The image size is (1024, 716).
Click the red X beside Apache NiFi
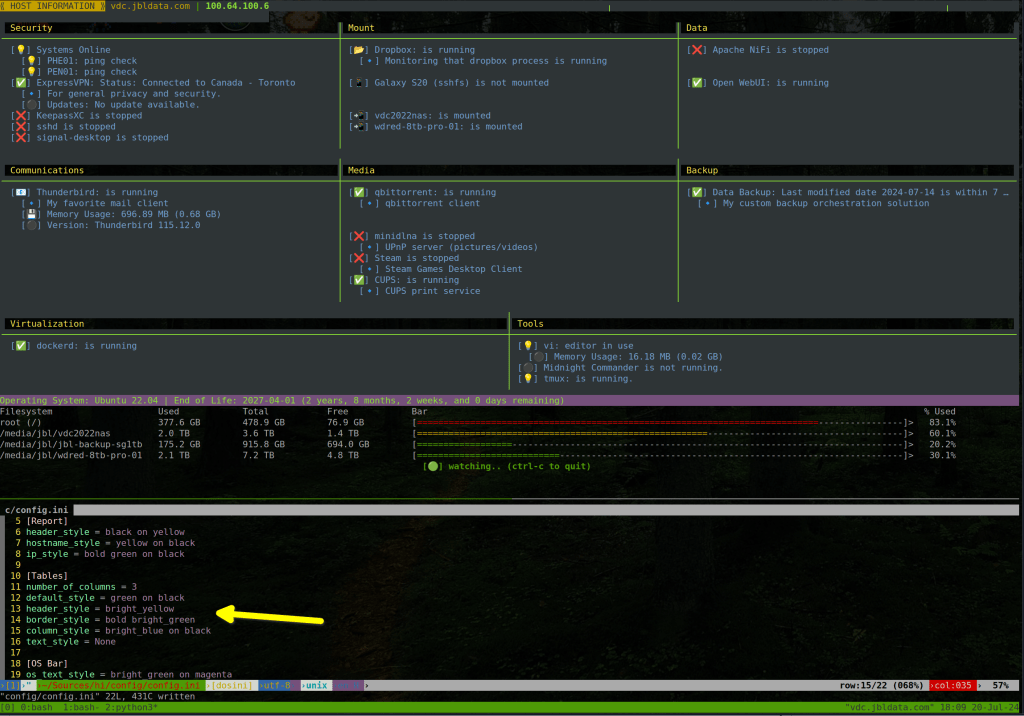click(x=697, y=50)
